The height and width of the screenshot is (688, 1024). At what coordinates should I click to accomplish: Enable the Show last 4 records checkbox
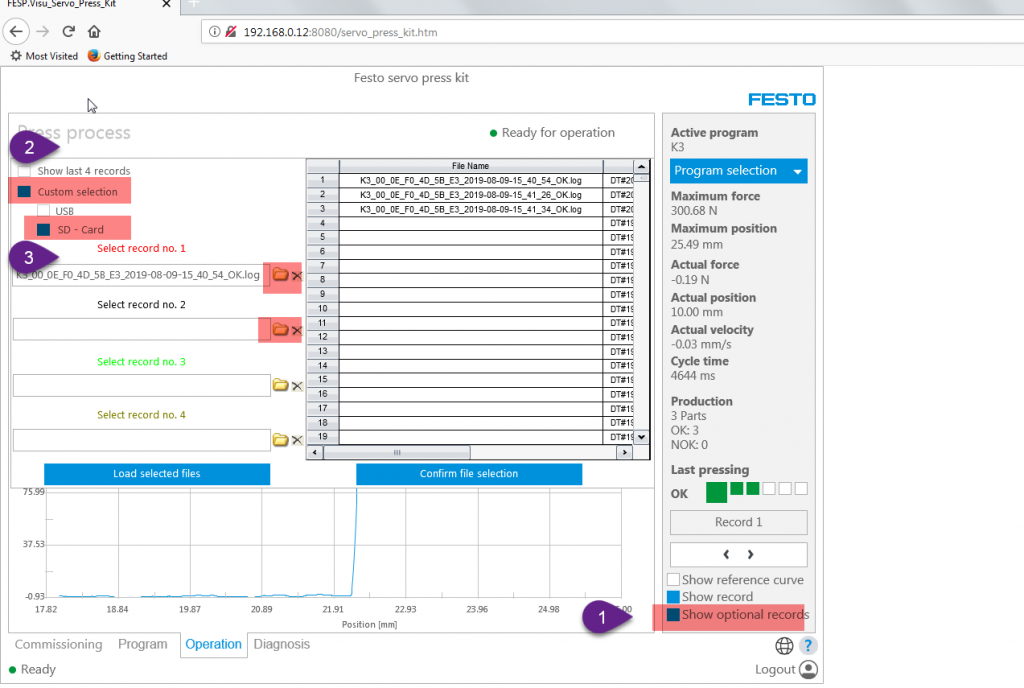(24, 171)
